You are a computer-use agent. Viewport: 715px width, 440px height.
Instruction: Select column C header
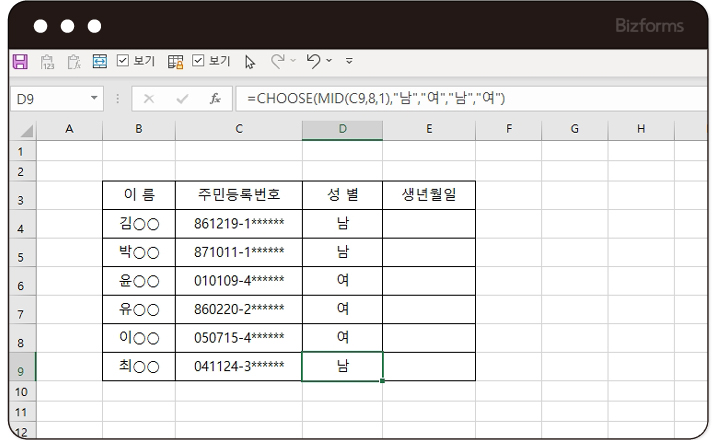coord(239,129)
